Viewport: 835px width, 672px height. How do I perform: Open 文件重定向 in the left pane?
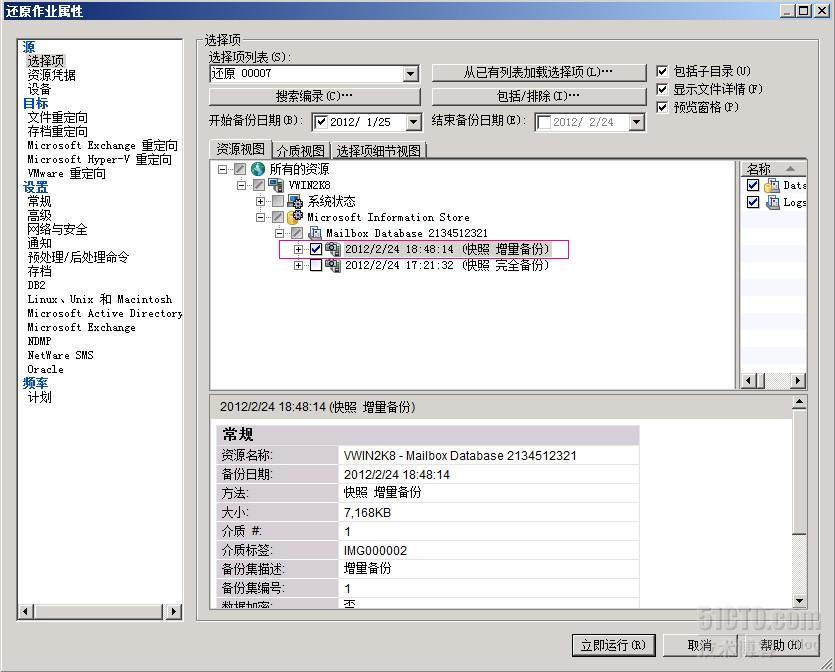(58, 117)
